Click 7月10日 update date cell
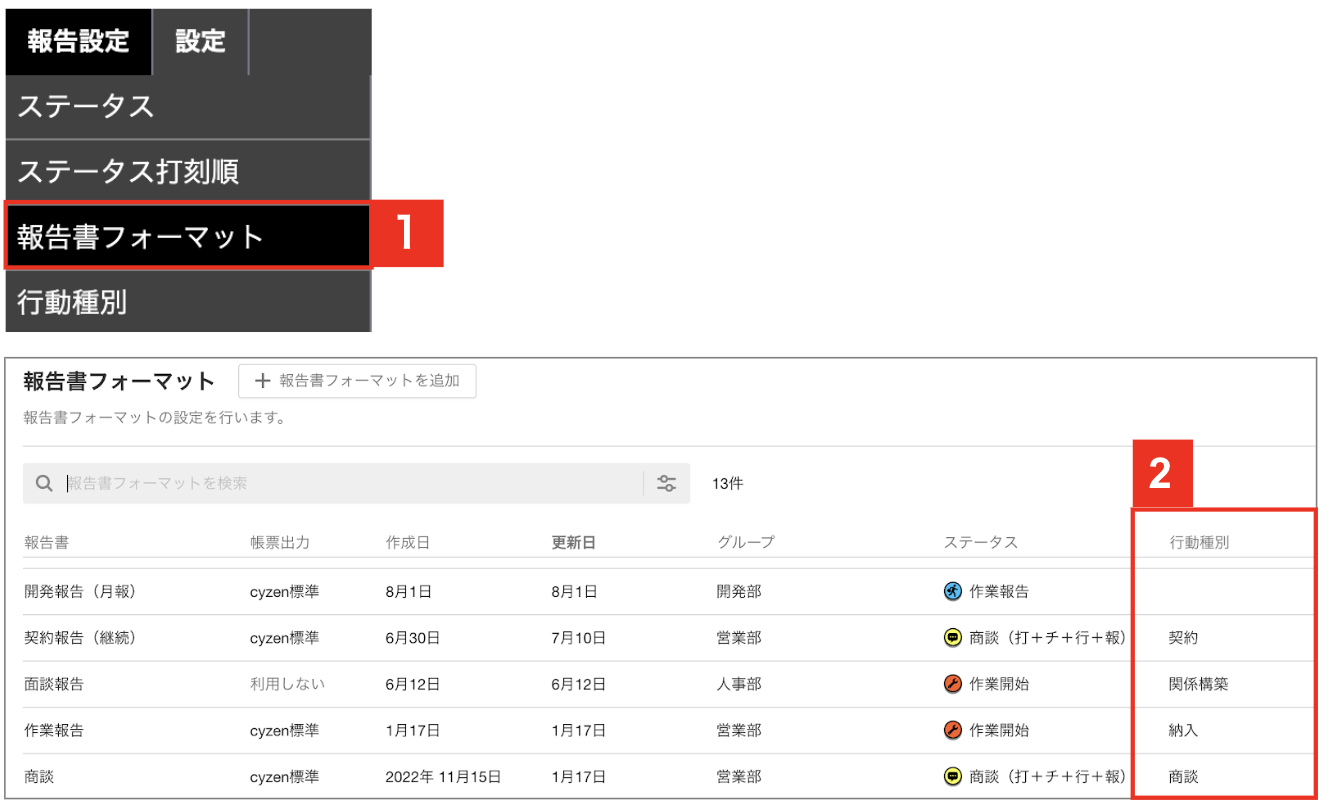 [578, 637]
